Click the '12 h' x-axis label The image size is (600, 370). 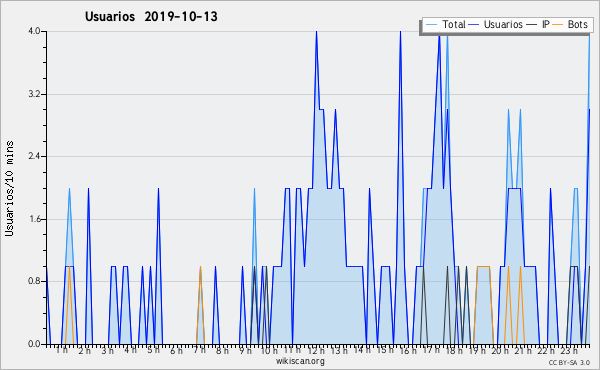316,350
